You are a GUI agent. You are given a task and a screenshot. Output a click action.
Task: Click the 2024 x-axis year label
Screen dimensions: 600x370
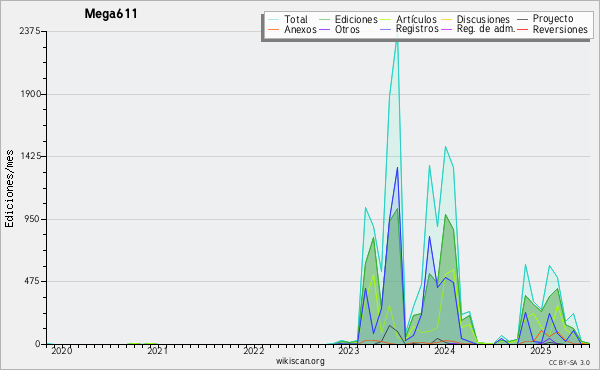point(445,350)
